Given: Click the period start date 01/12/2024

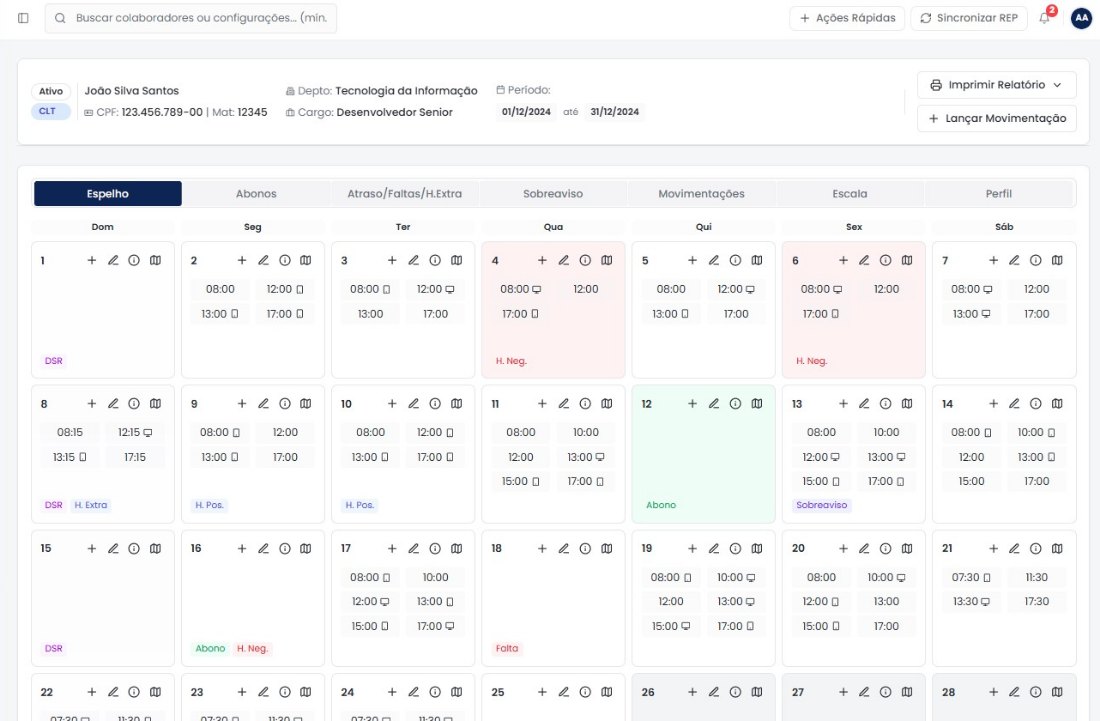Looking at the screenshot, I should (x=526, y=112).
